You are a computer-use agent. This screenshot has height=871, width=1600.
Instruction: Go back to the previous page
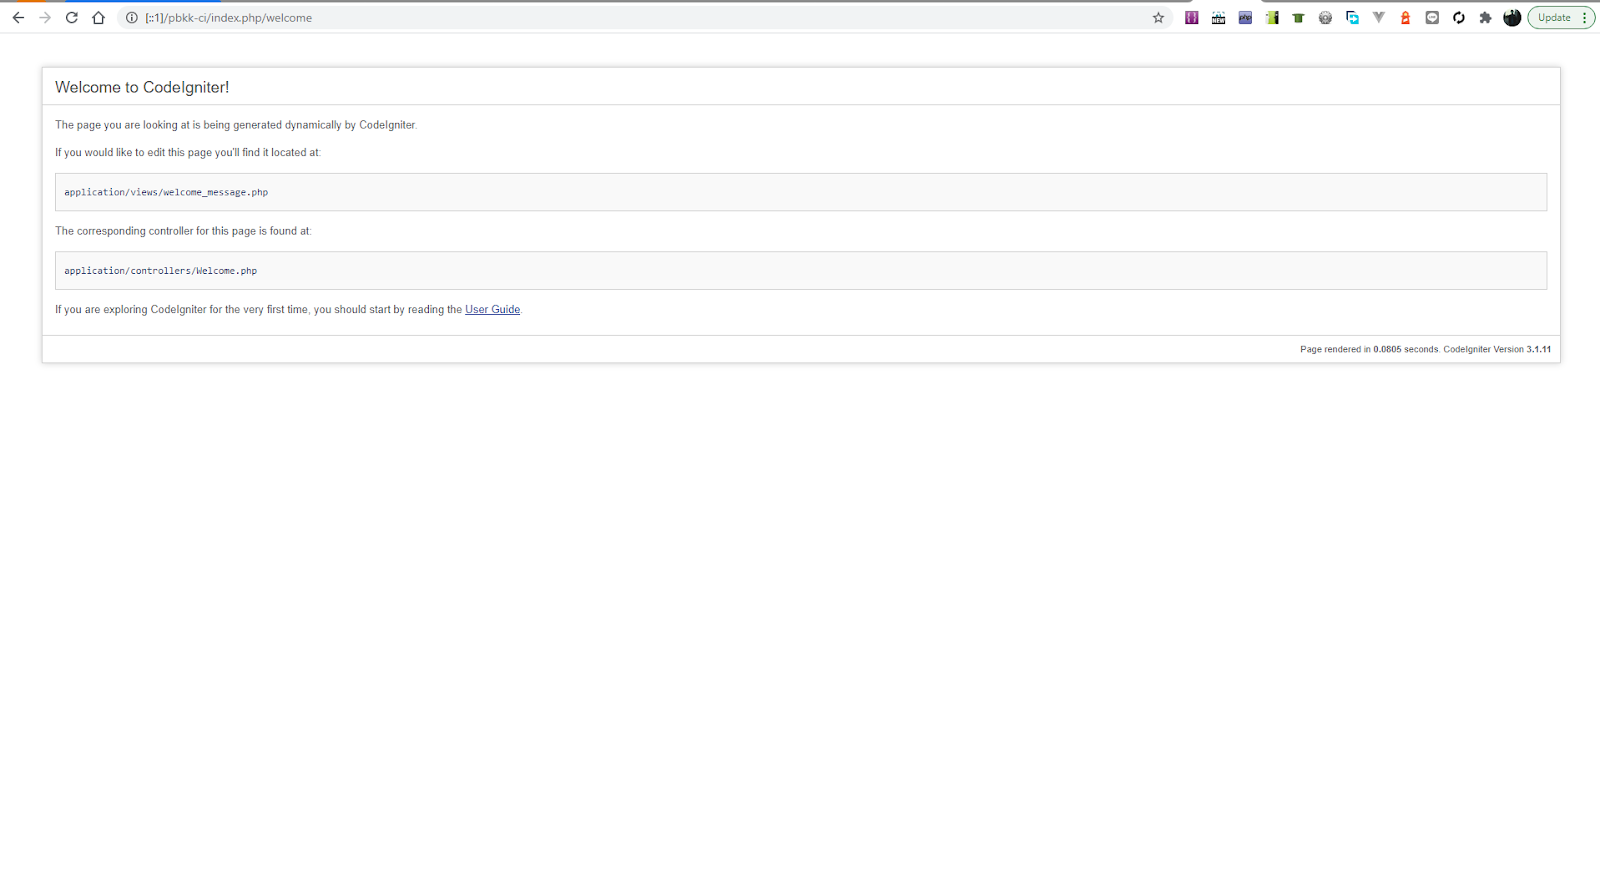coord(18,18)
